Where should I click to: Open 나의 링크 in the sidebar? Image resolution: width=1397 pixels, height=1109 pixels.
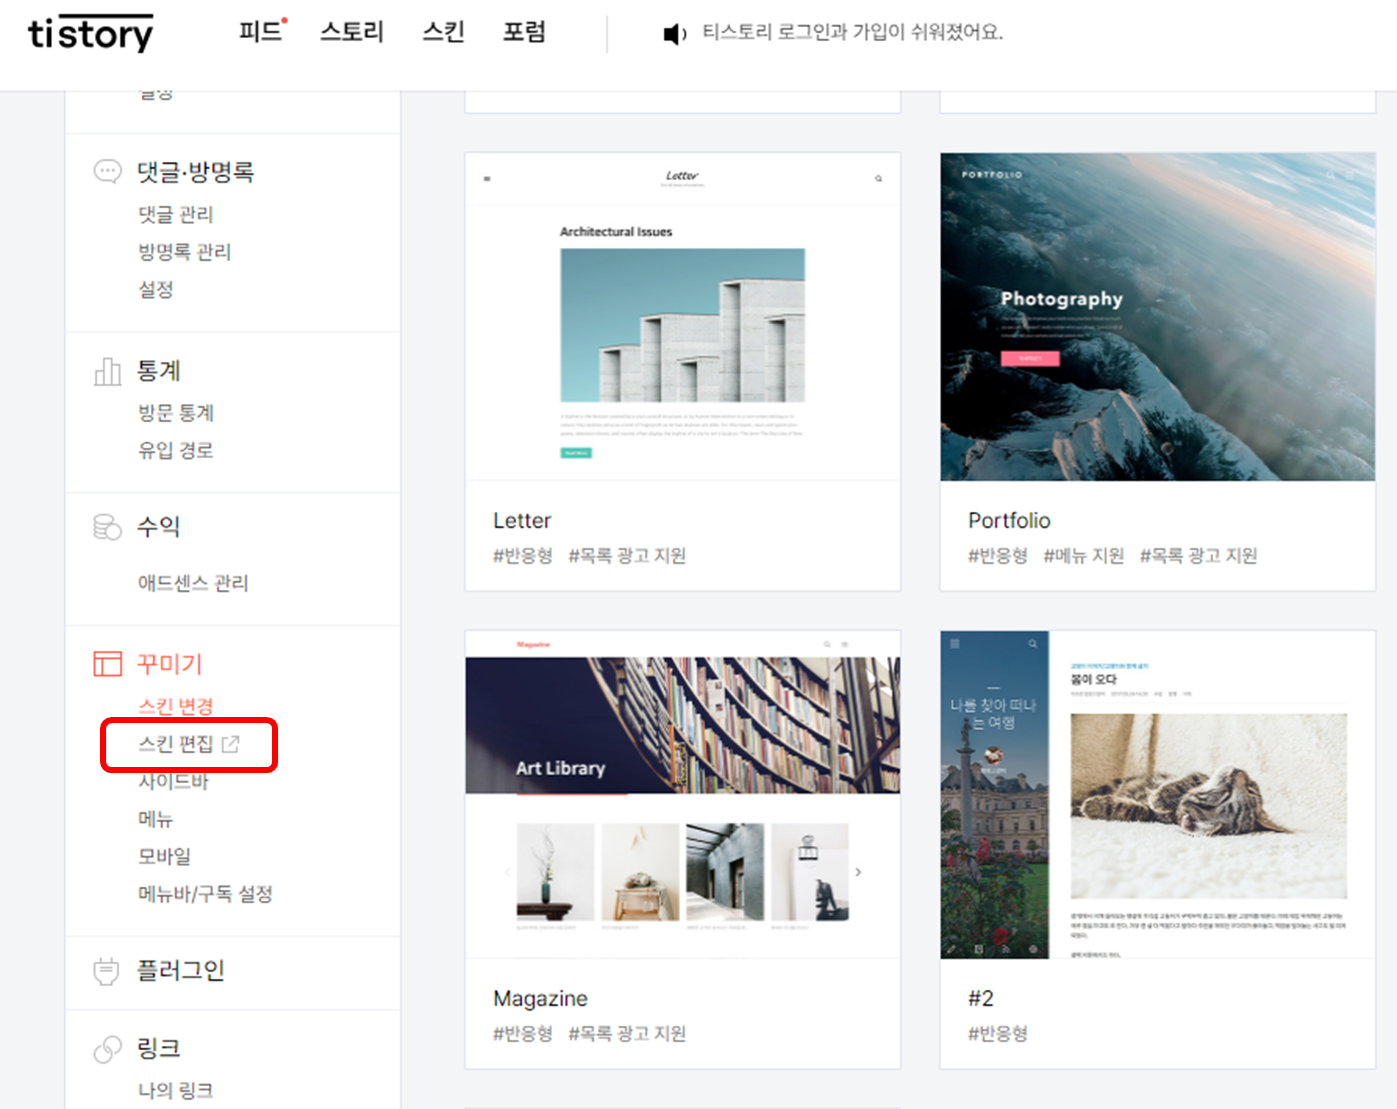pos(176,1090)
